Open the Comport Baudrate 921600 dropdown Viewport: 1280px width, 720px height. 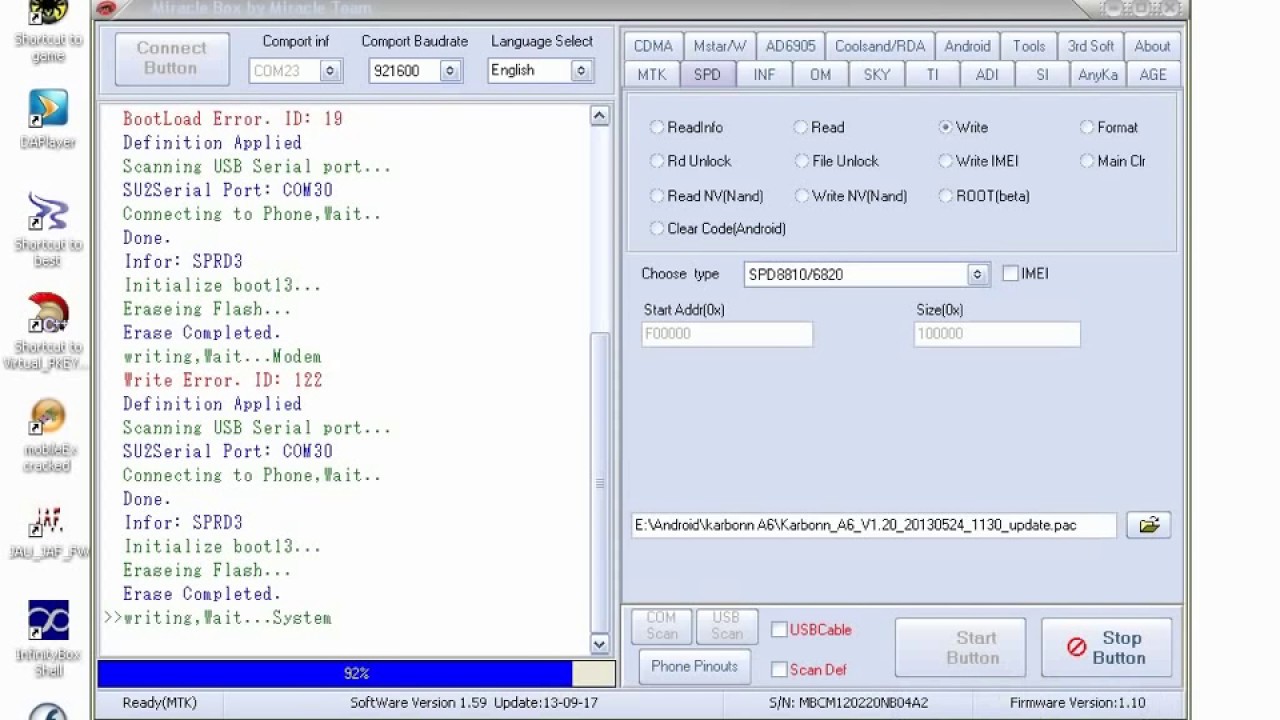tap(450, 71)
